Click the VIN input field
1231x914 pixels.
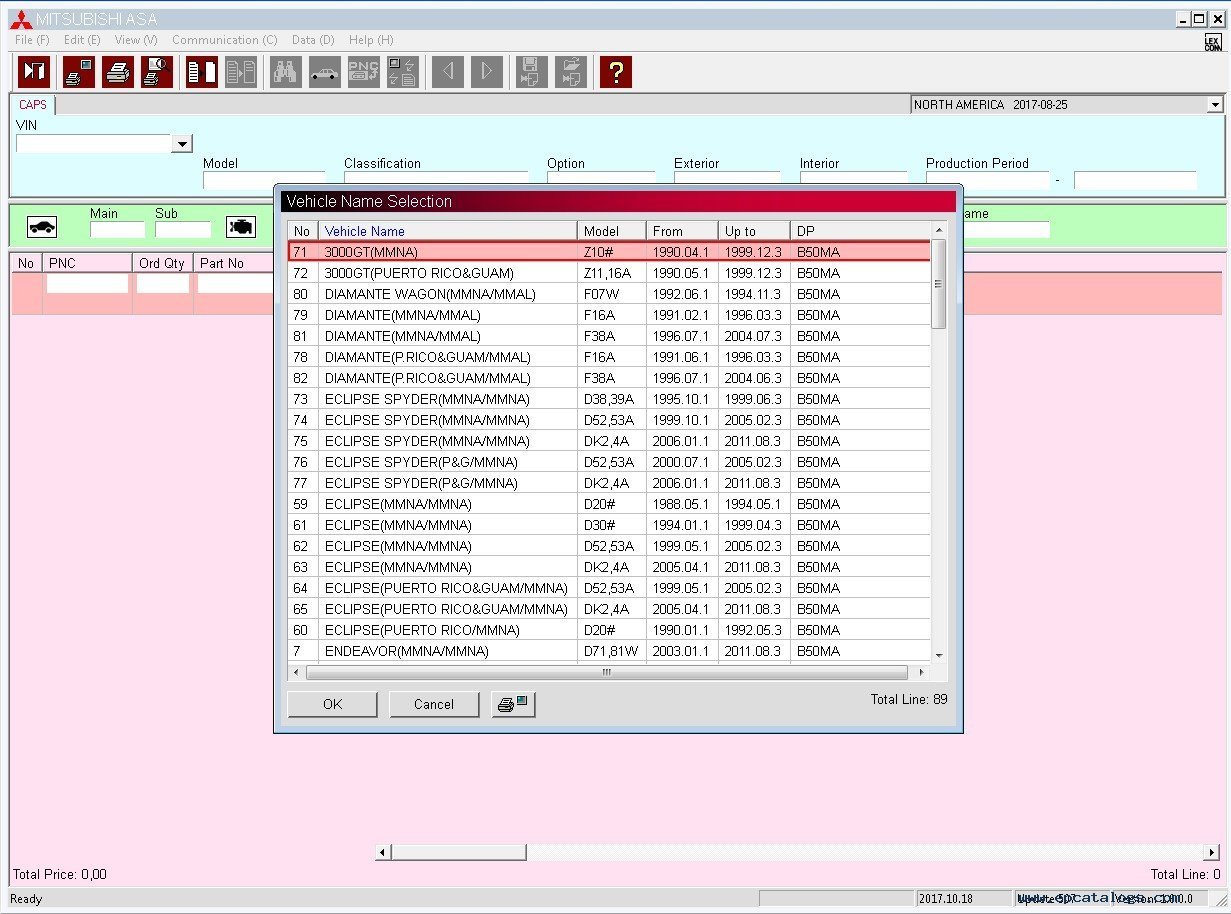[94, 144]
